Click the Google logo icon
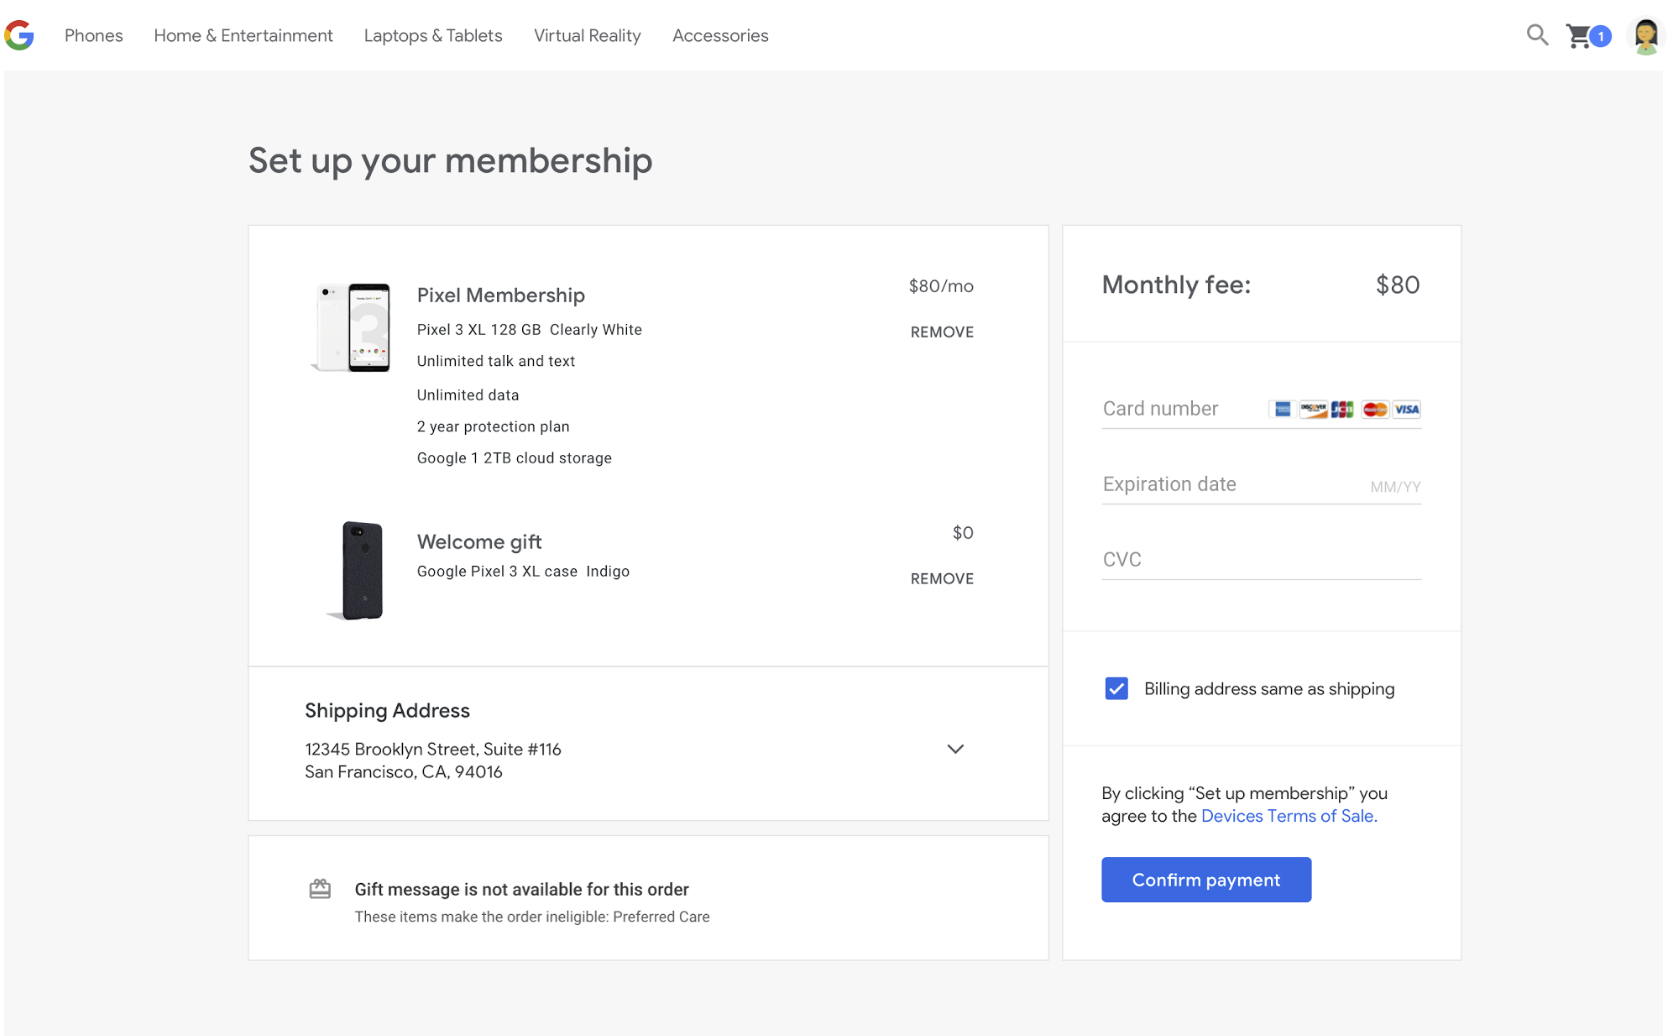Screen dimensions: 1668x1036 point(19,35)
